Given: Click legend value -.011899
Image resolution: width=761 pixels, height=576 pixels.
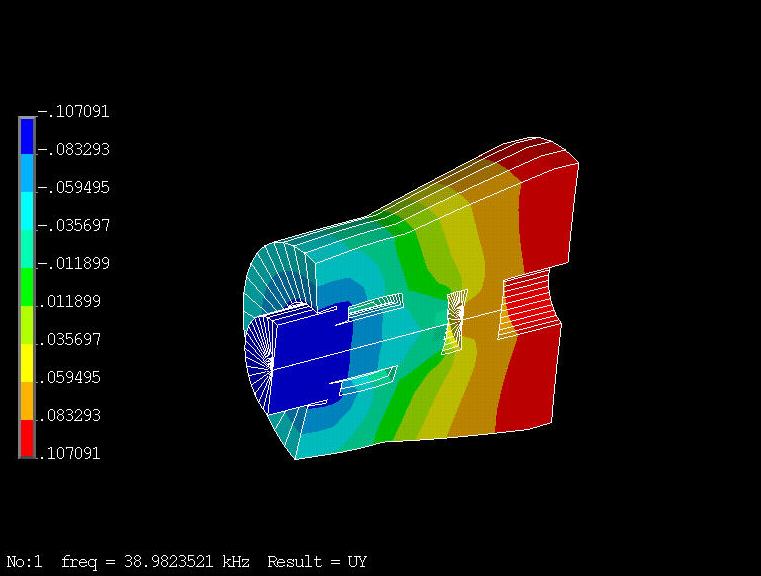Looking at the screenshot, I should [73, 263].
